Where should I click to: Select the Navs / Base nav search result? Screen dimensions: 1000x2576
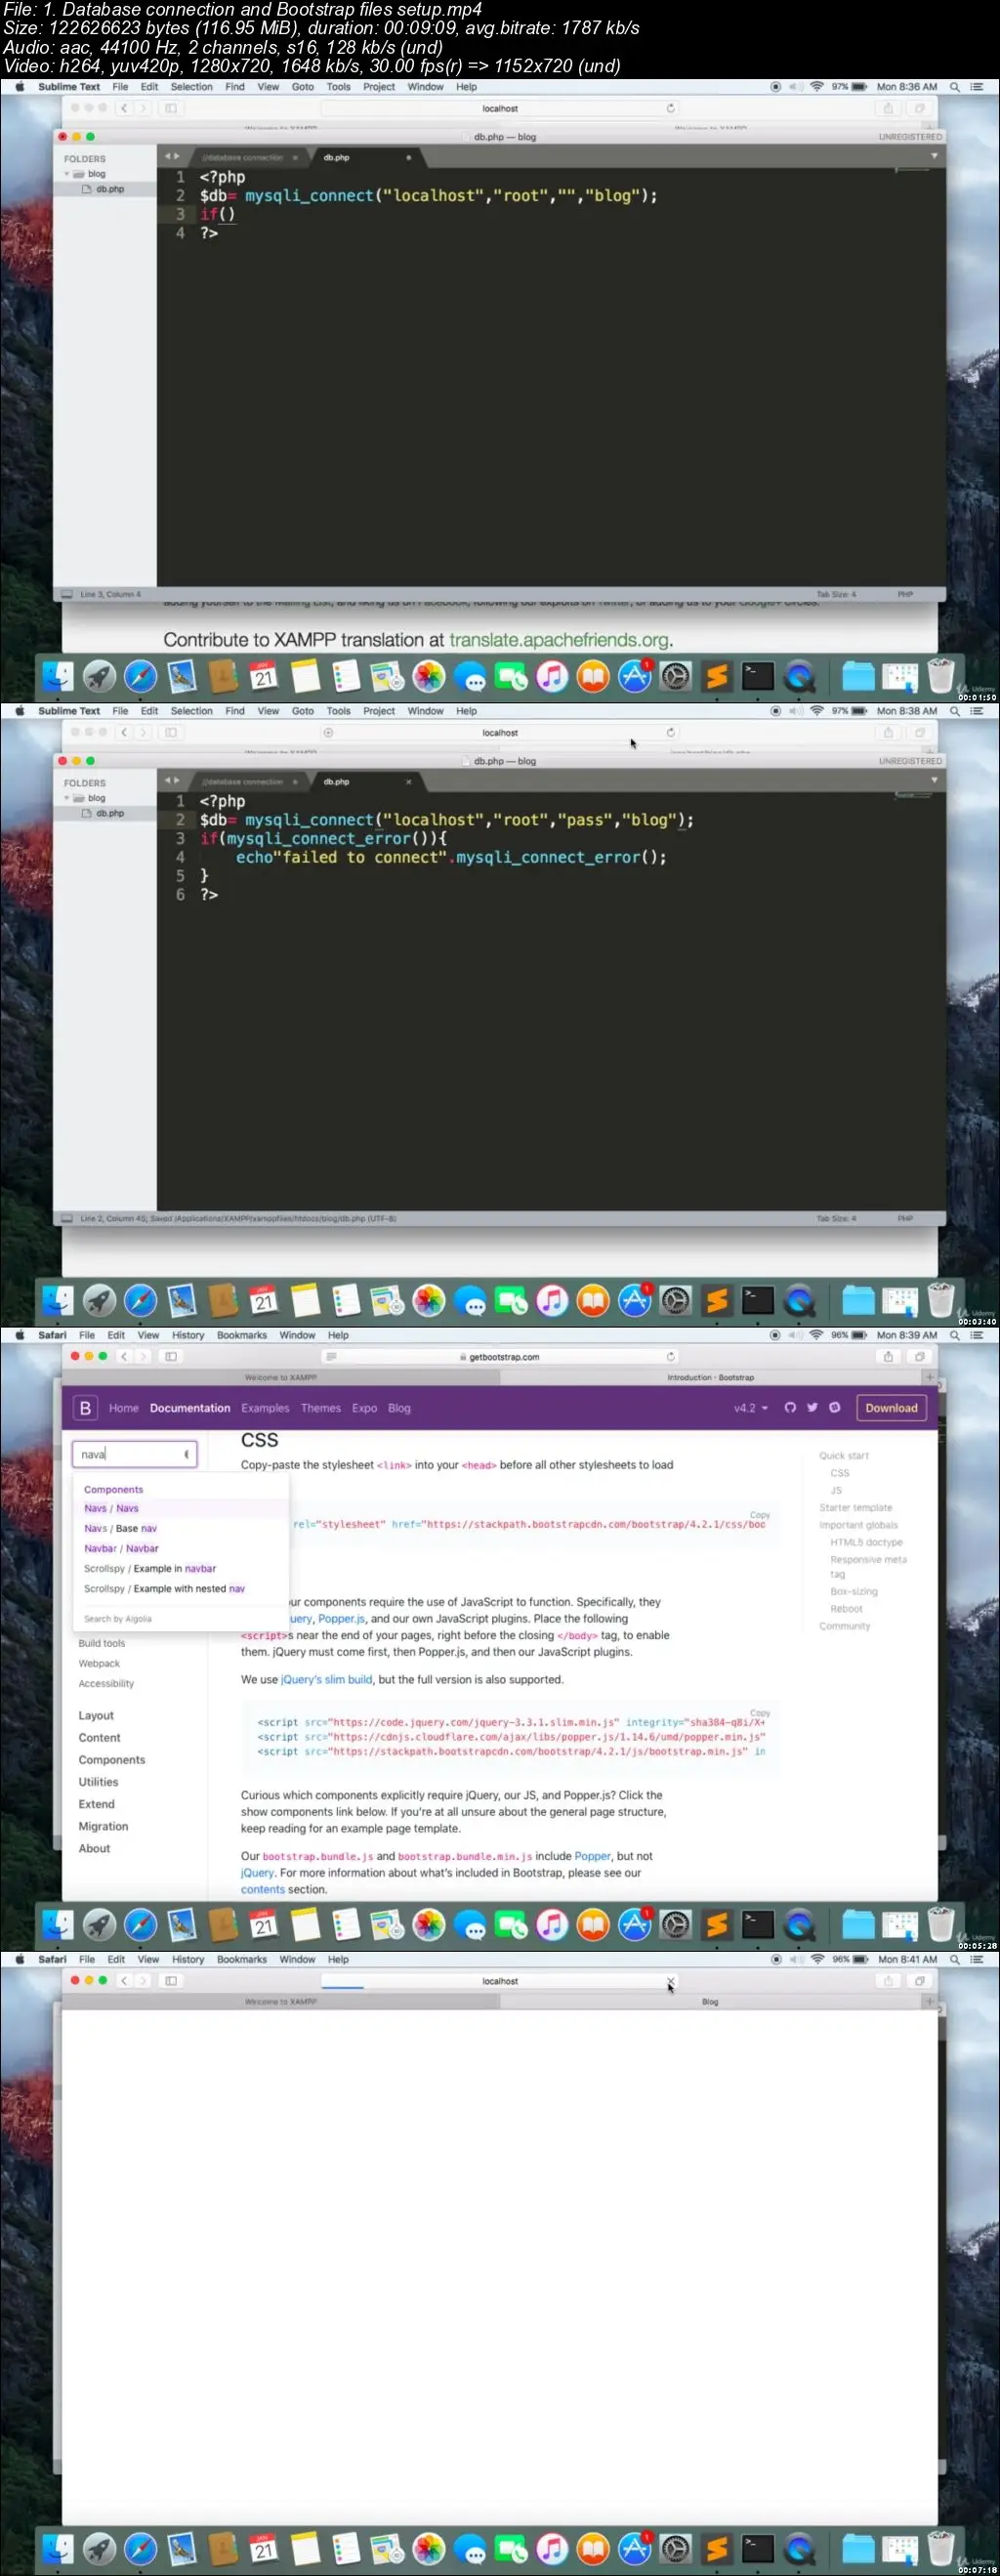(121, 1529)
